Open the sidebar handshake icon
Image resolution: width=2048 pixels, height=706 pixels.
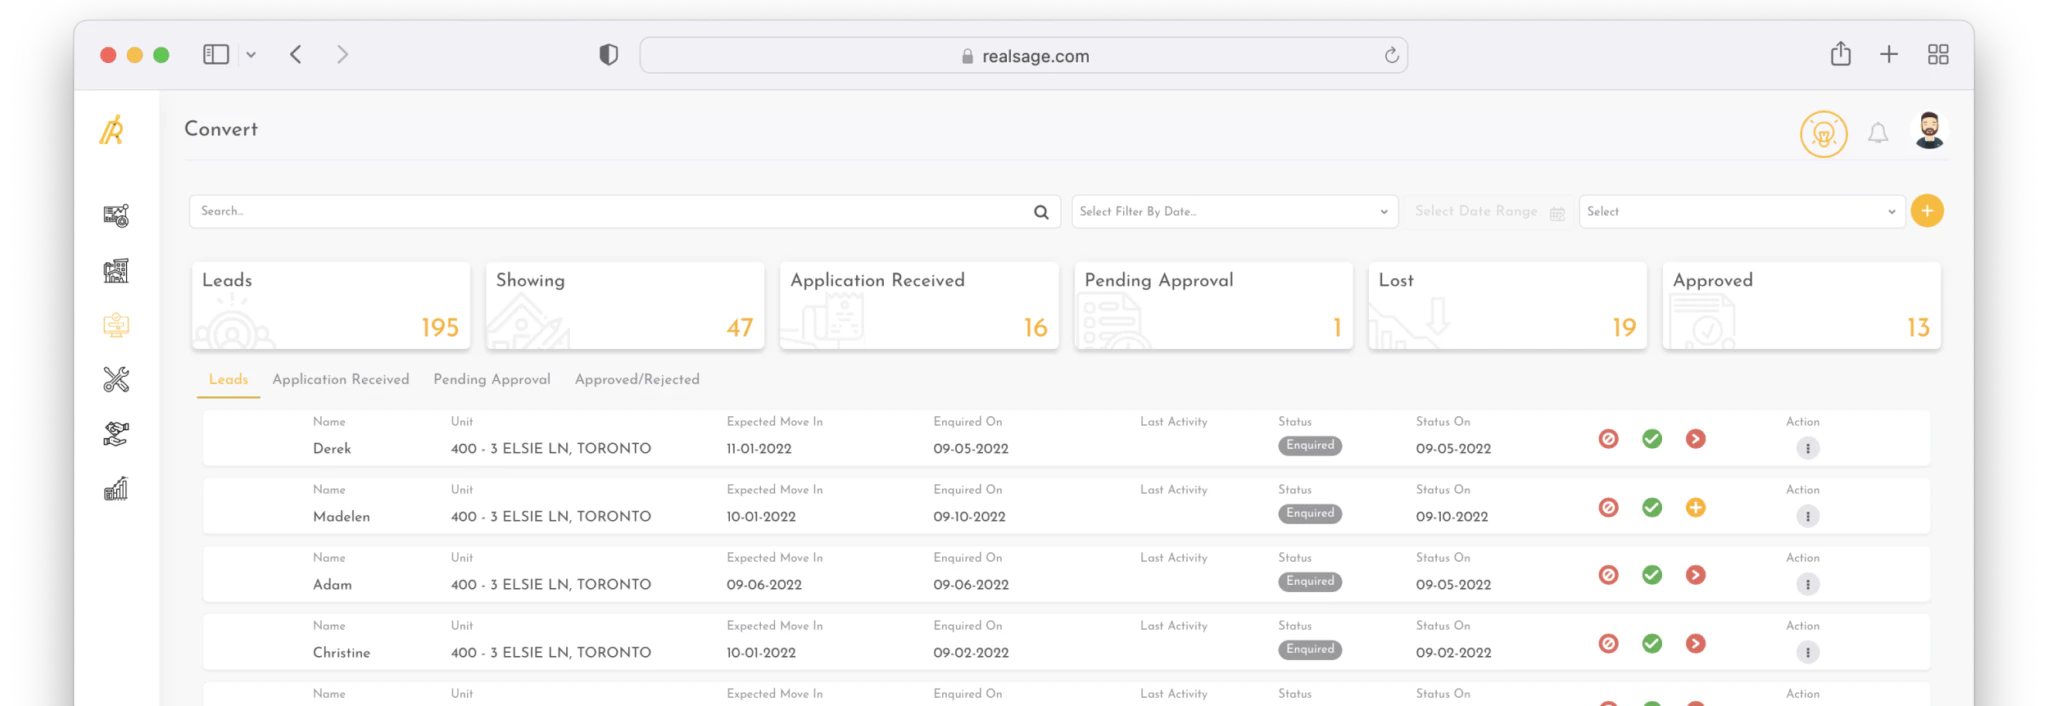[x=116, y=433]
